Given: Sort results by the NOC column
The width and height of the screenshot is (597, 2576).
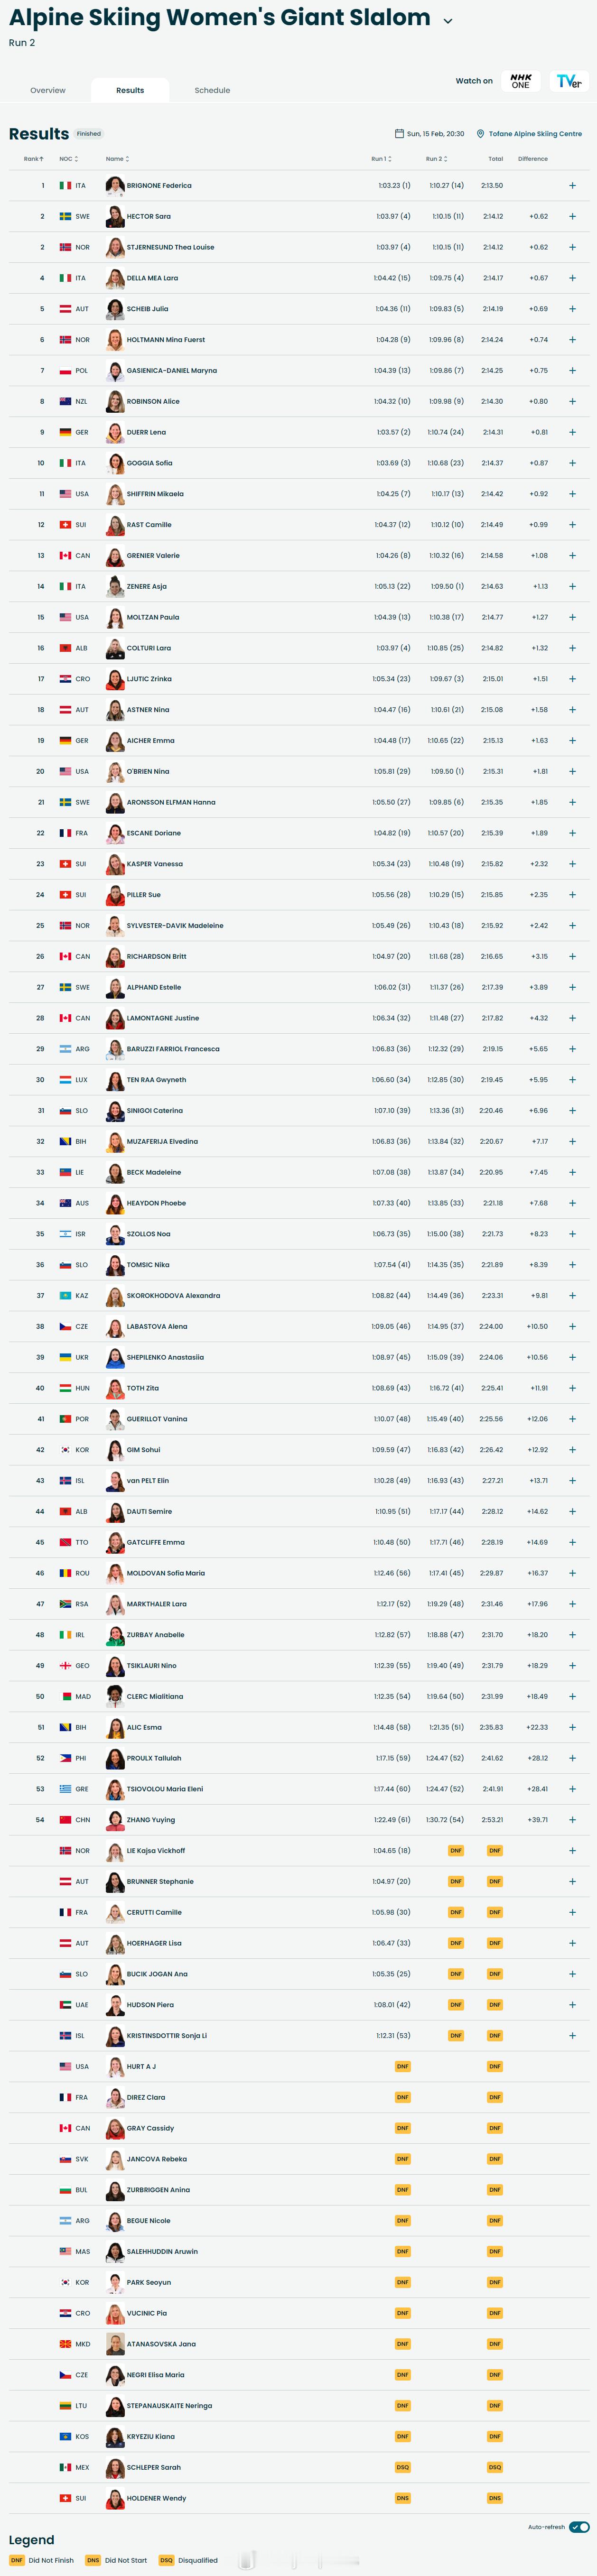Looking at the screenshot, I should tap(67, 159).
